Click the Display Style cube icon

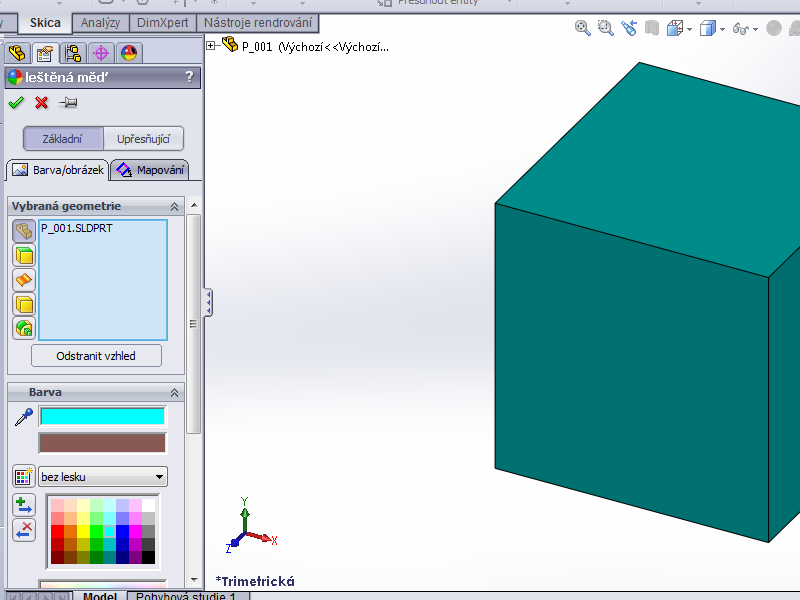coord(708,28)
